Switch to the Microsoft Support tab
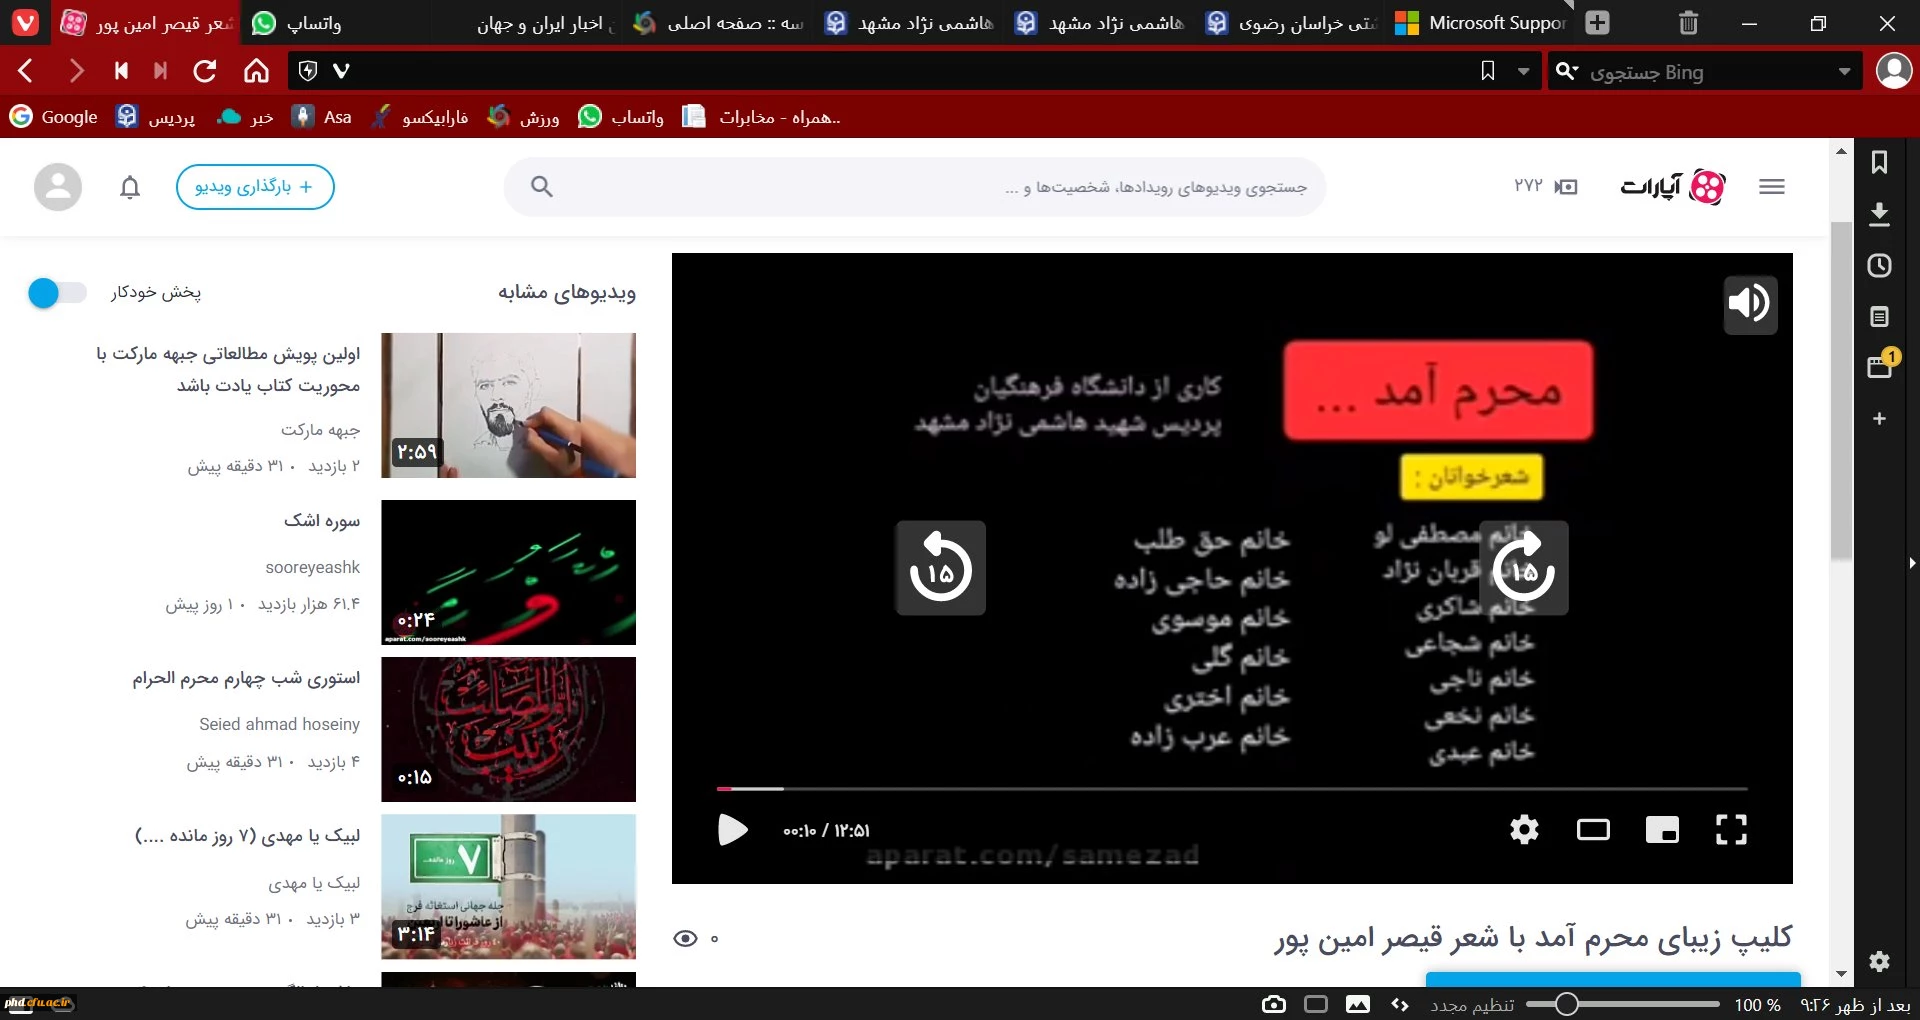This screenshot has width=1920, height=1020. pos(1482,23)
